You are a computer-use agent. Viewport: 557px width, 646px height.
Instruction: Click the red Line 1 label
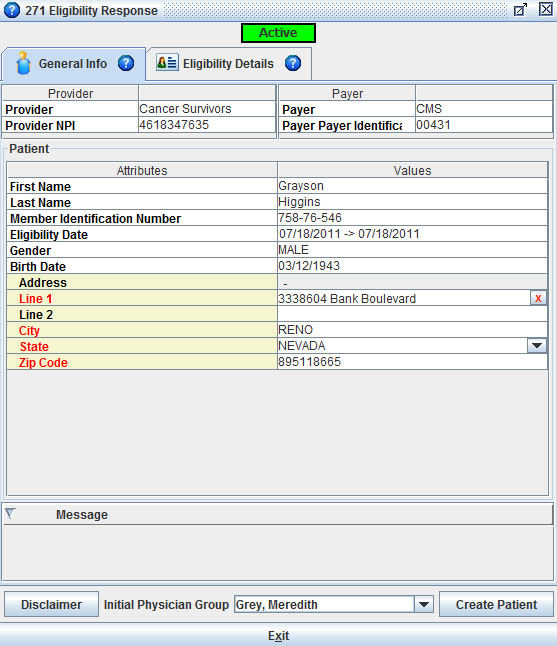(35, 299)
